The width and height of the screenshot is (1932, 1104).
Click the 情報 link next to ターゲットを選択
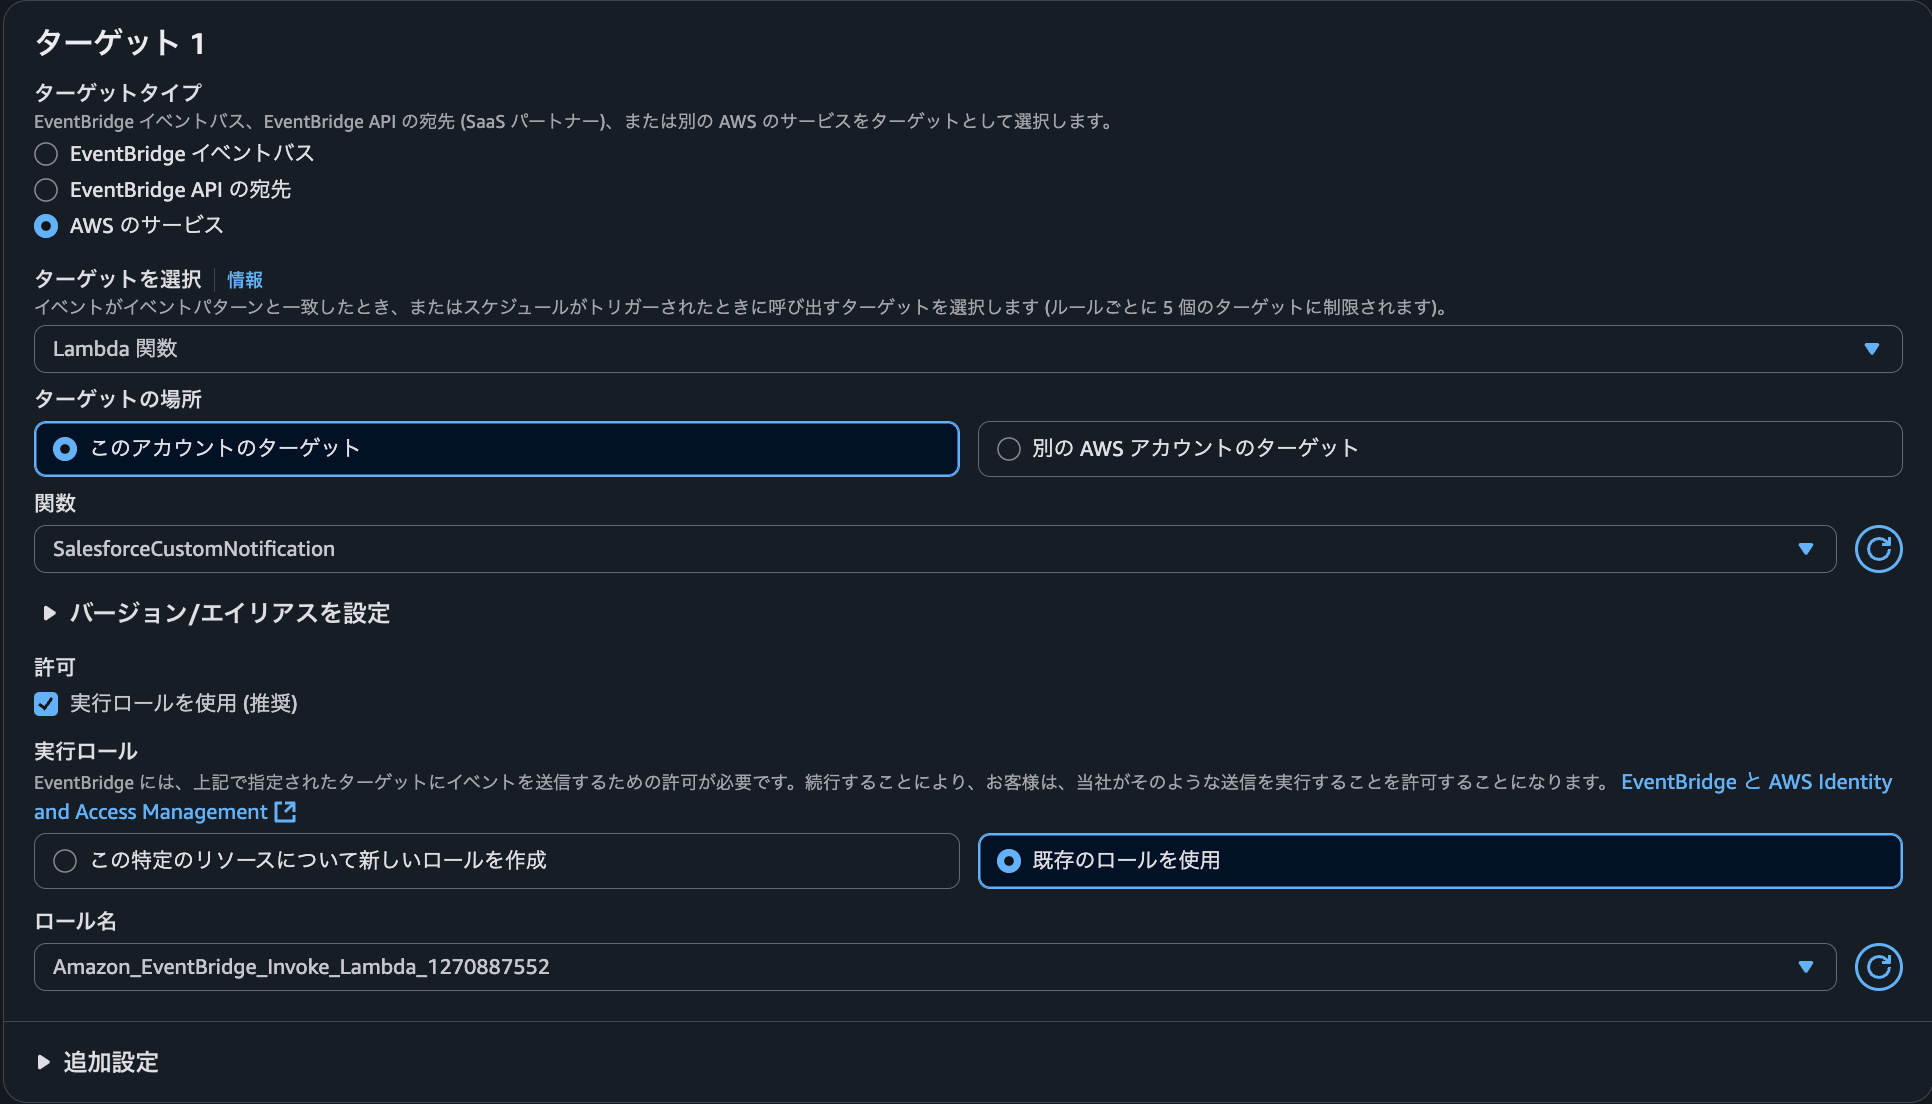[244, 280]
